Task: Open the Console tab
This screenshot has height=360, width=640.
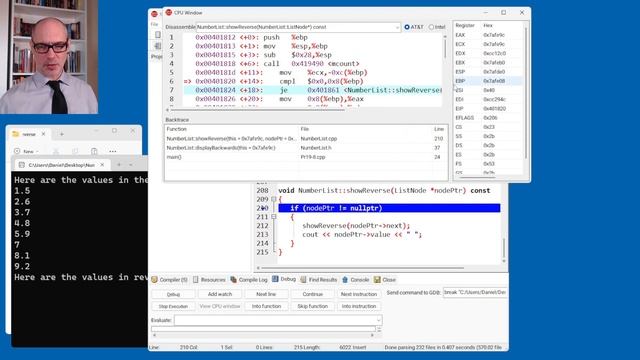Action: [356, 280]
